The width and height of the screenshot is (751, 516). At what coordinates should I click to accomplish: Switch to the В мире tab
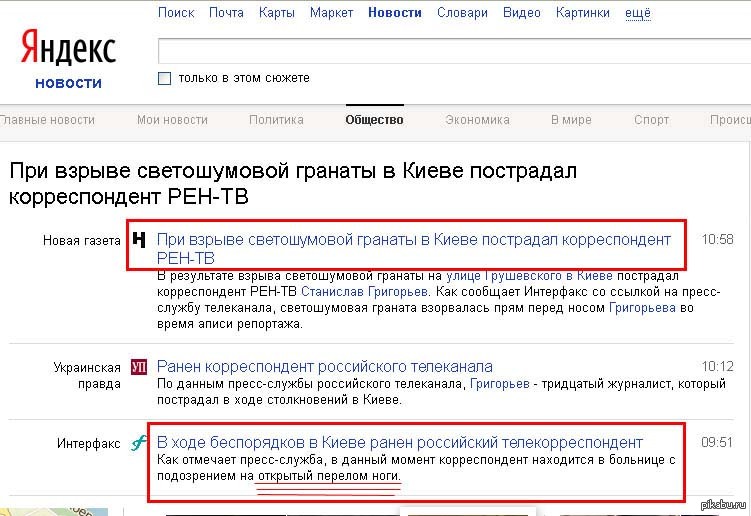point(571,120)
